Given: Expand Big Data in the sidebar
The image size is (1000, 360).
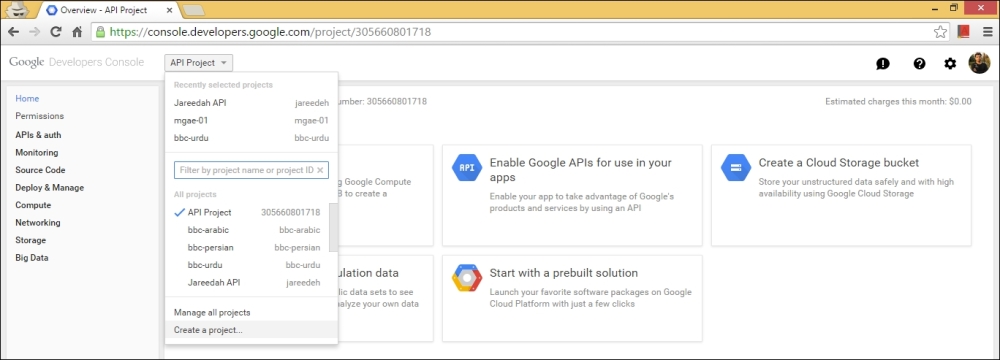Looking at the screenshot, I should 32,258.
